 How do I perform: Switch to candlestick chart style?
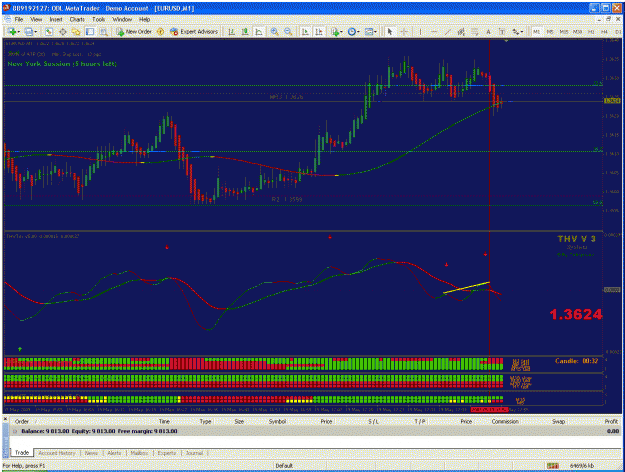point(245,31)
